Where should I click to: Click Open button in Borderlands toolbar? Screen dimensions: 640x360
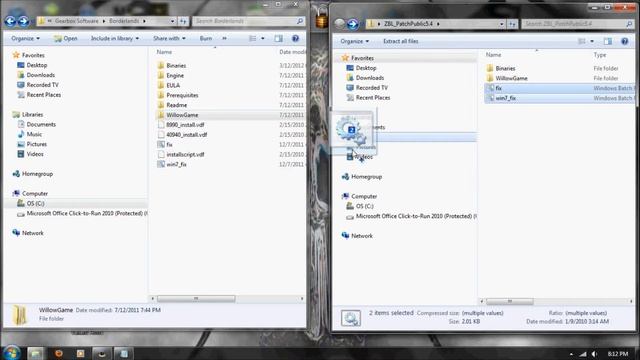pyautogui.click(x=66, y=38)
